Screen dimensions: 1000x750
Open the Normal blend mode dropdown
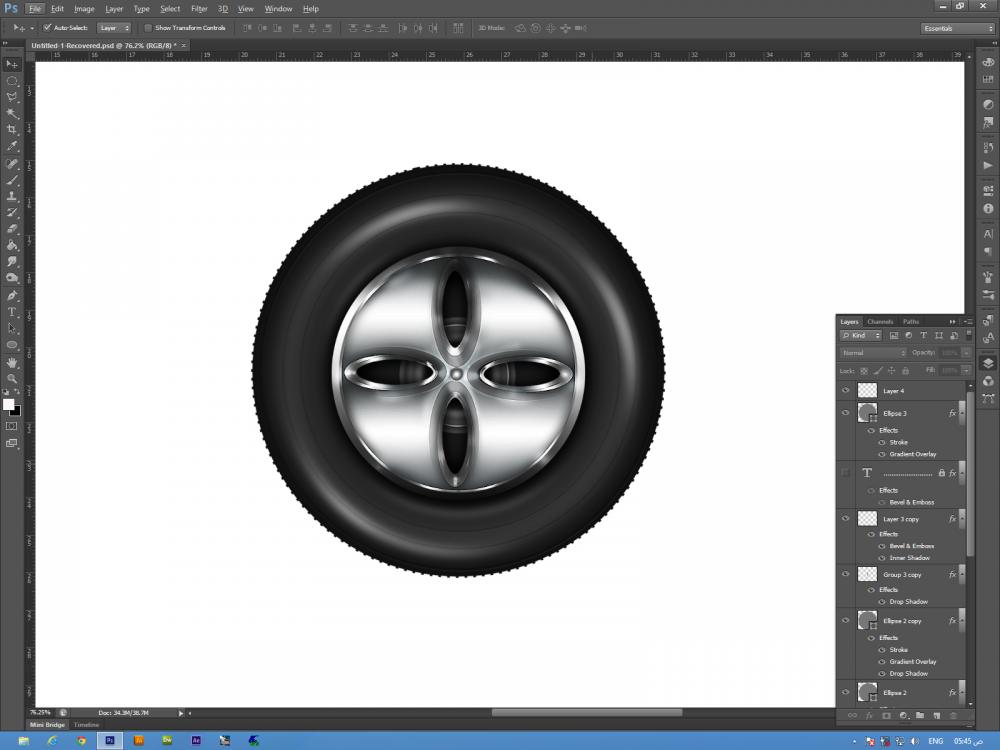click(873, 353)
